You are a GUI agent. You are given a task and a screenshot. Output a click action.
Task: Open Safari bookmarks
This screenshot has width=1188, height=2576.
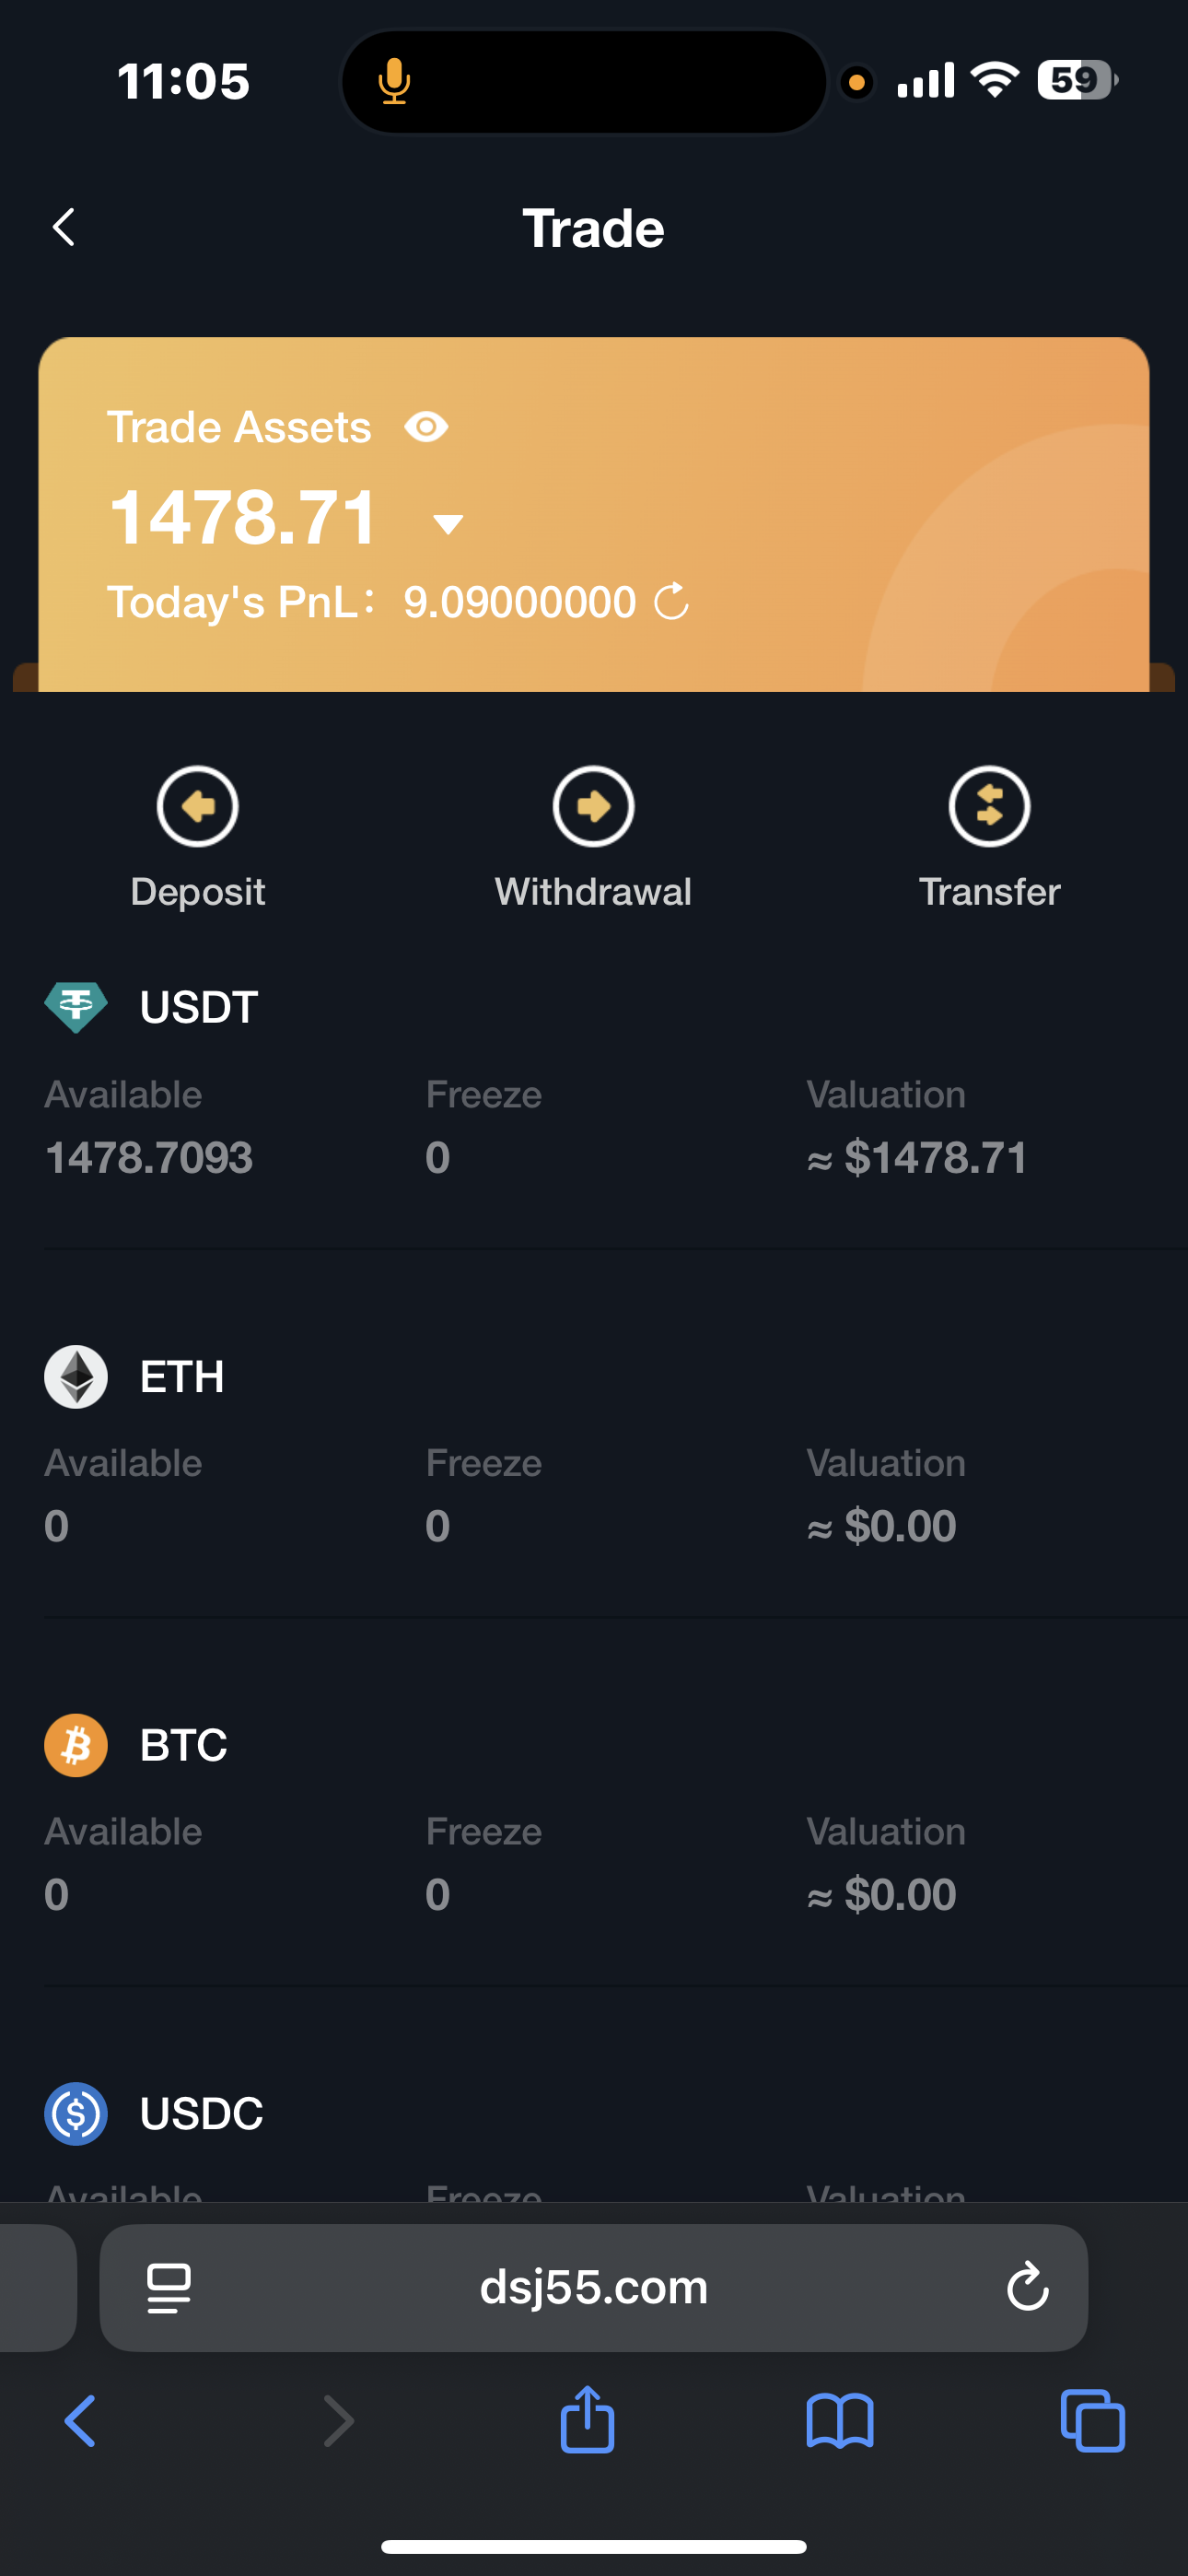pos(840,2420)
